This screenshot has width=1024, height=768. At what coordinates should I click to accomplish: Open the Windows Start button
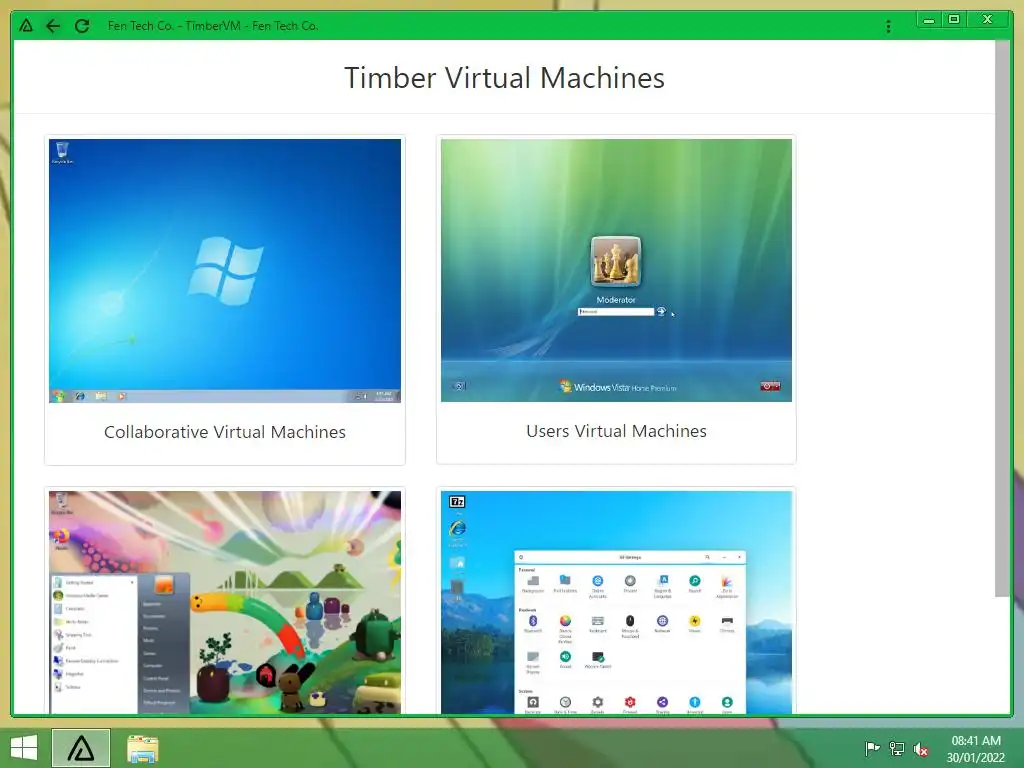24,748
